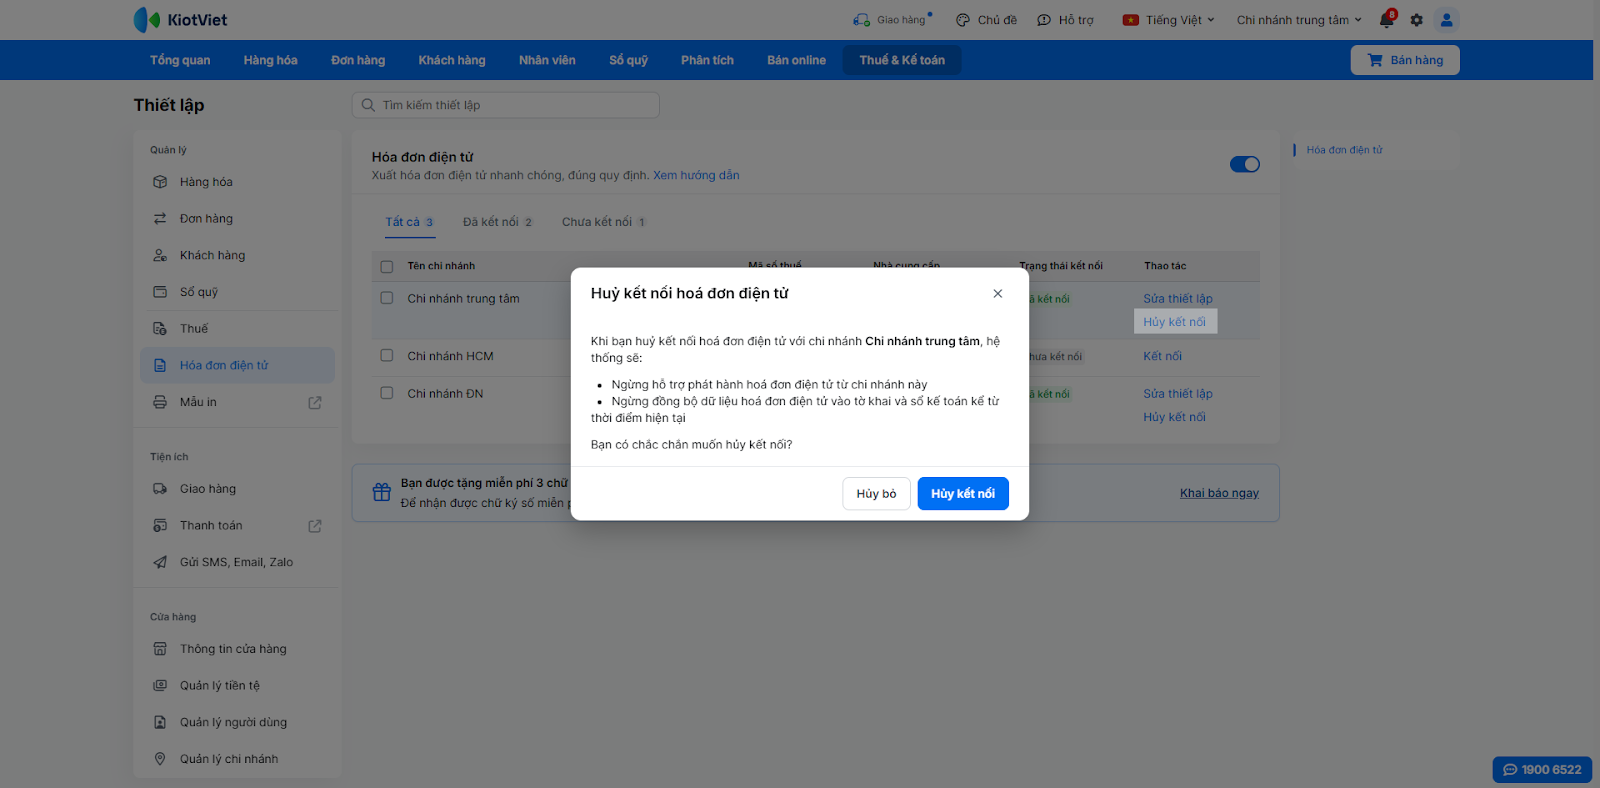The width and height of the screenshot is (1600, 788).
Task: Click the KiotViet logo
Action: point(180,20)
